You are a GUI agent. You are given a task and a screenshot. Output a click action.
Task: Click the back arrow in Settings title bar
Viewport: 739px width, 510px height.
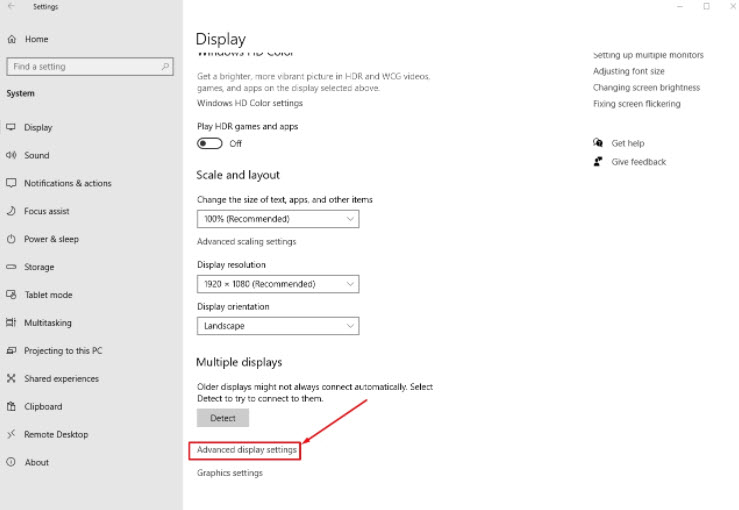(x=11, y=6)
